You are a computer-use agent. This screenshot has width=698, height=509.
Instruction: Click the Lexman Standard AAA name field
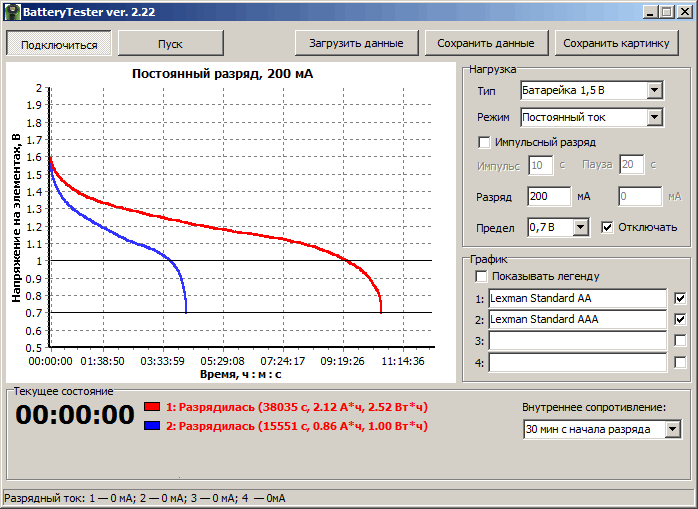coord(577,319)
